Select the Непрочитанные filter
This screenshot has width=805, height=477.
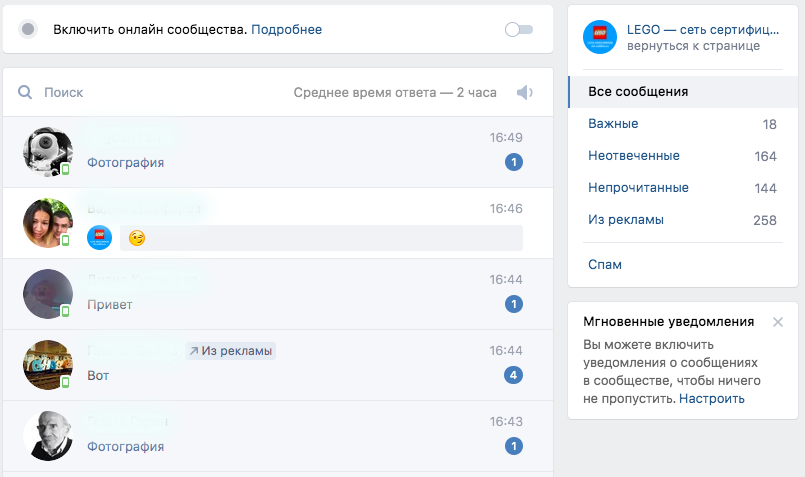pyautogui.click(x=683, y=187)
